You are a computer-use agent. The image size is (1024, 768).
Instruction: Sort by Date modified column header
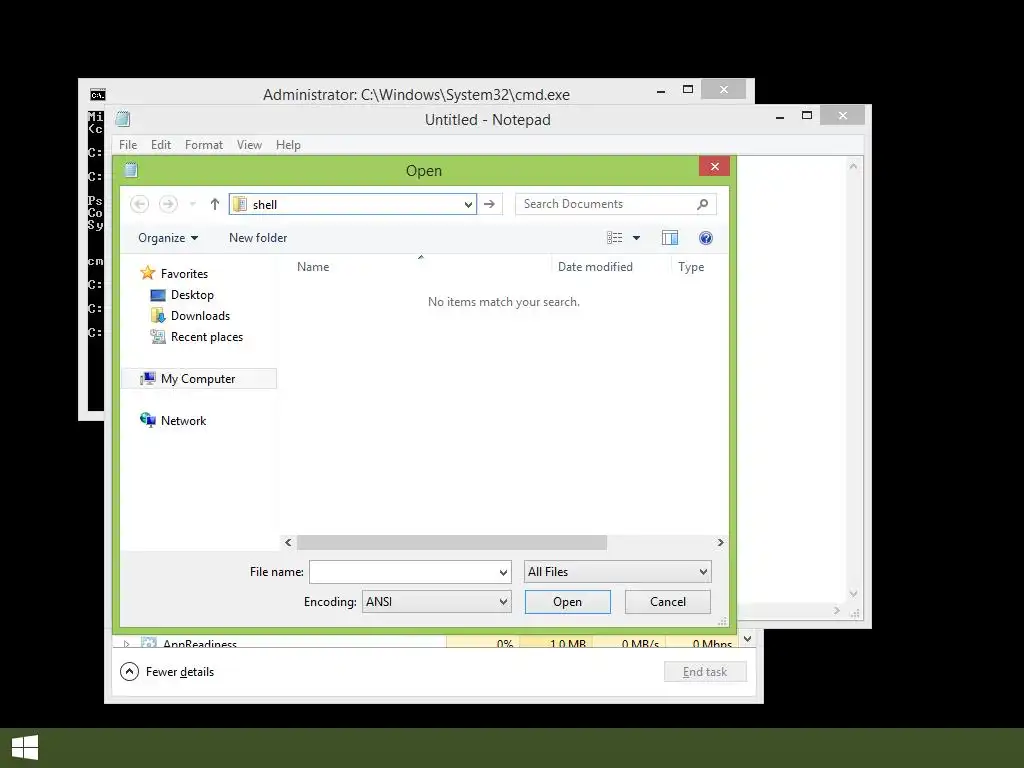tap(595, 266)
